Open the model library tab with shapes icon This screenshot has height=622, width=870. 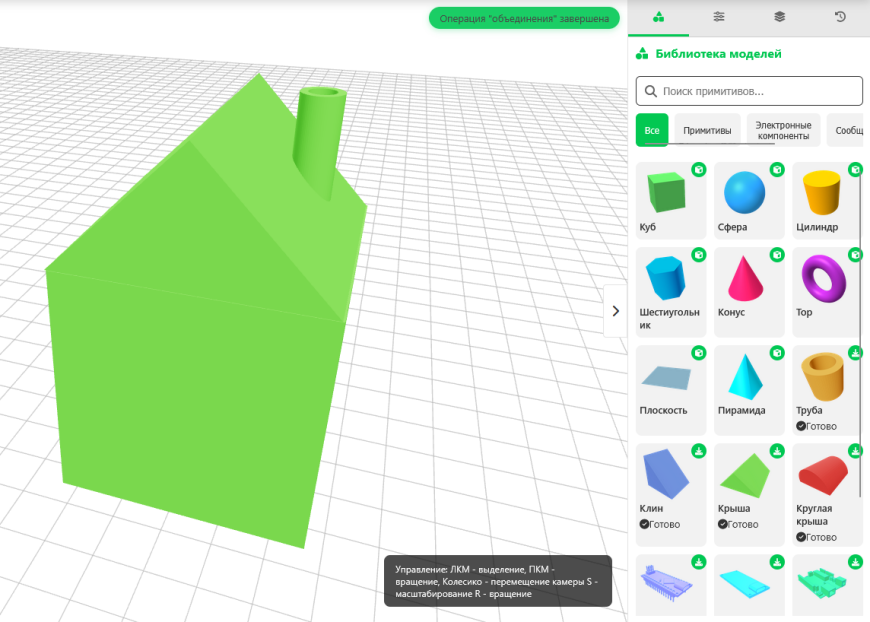(658, 17)
